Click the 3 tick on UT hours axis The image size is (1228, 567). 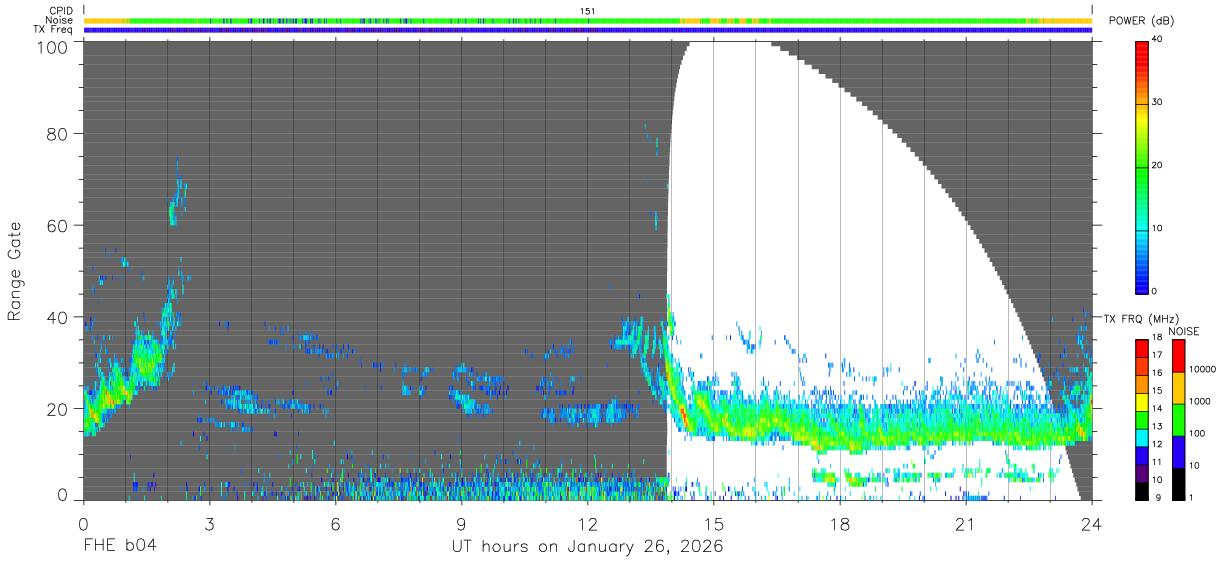(x=210, y=523)
